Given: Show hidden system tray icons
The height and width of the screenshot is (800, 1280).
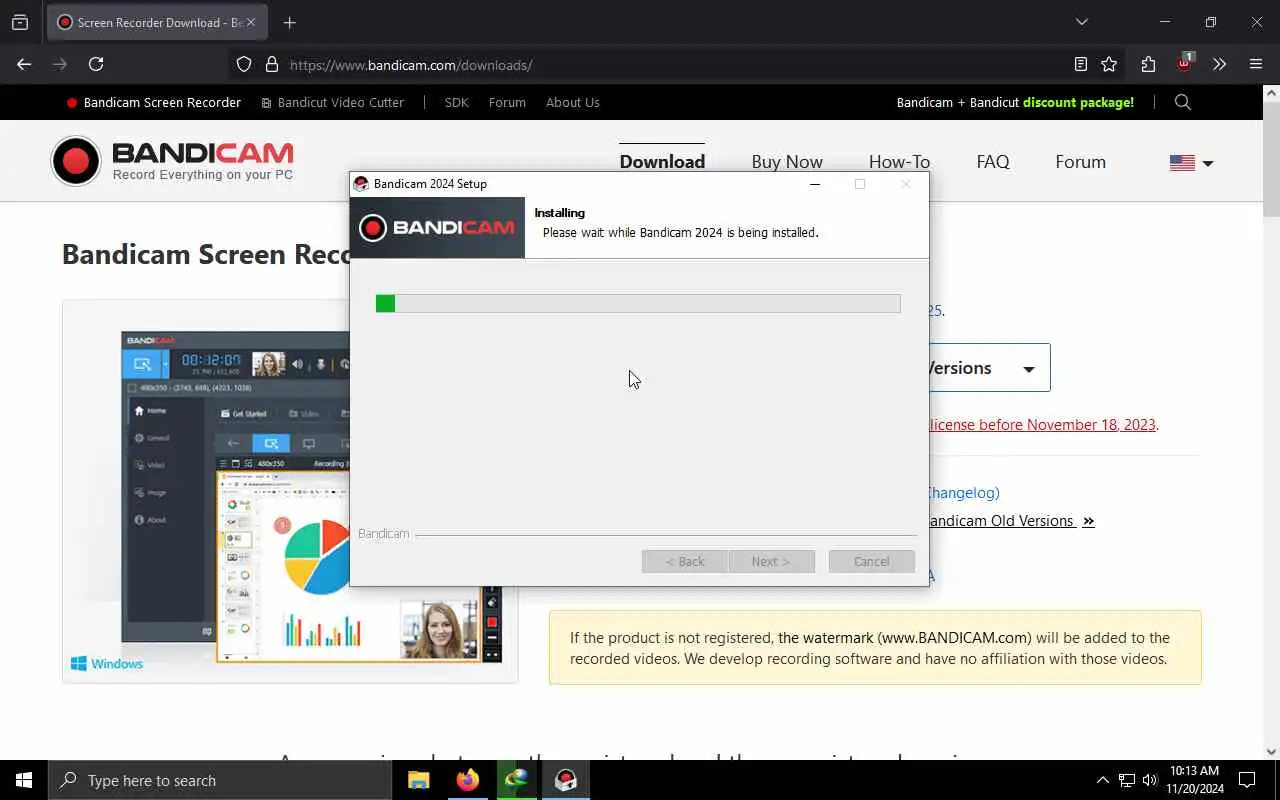Looking at the screenshot, I should pos(1102,780).
